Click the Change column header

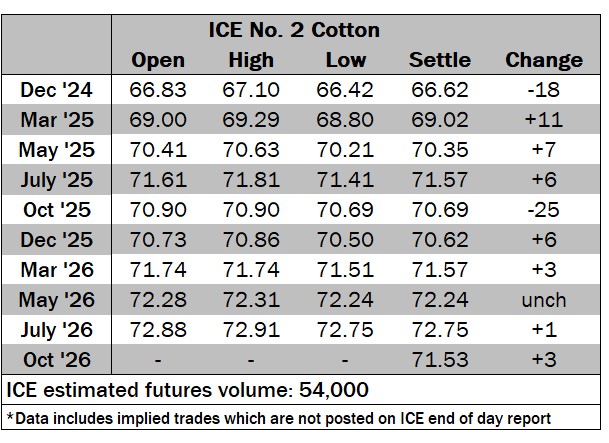[543, 60]
